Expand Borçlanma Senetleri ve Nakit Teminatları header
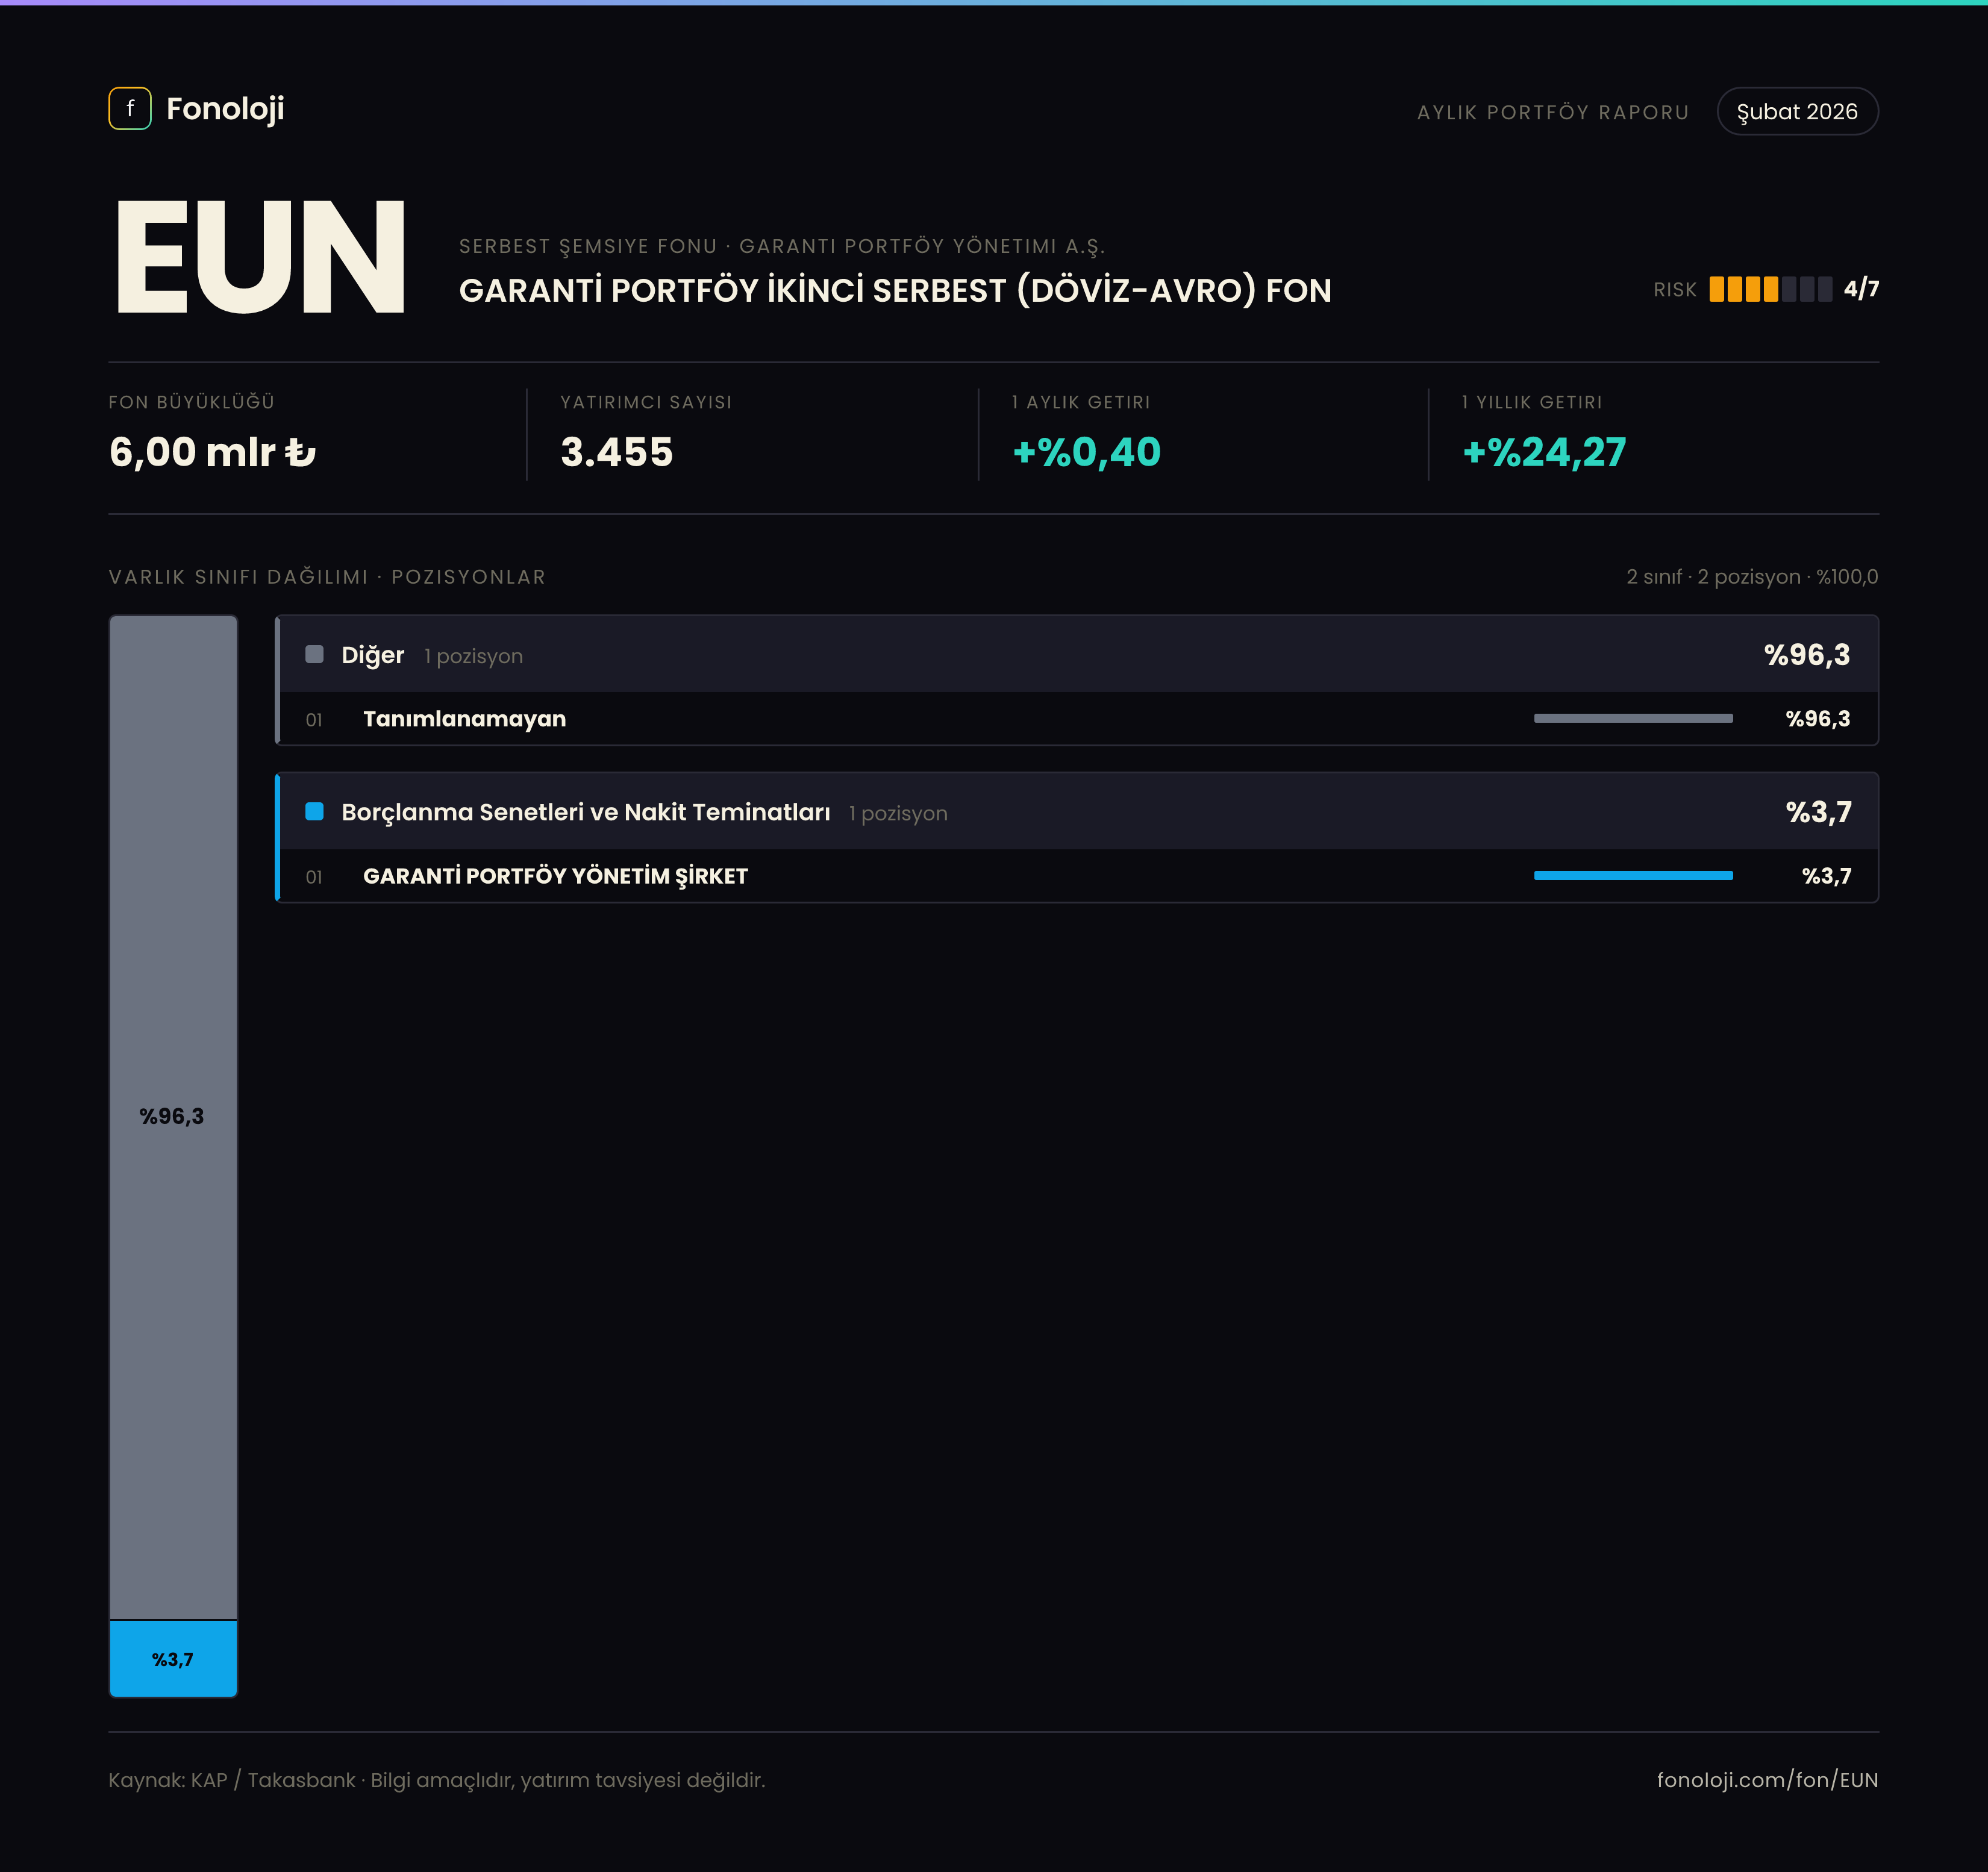The width and height of the screenshot is (1988, 1872). (1078, 811)
